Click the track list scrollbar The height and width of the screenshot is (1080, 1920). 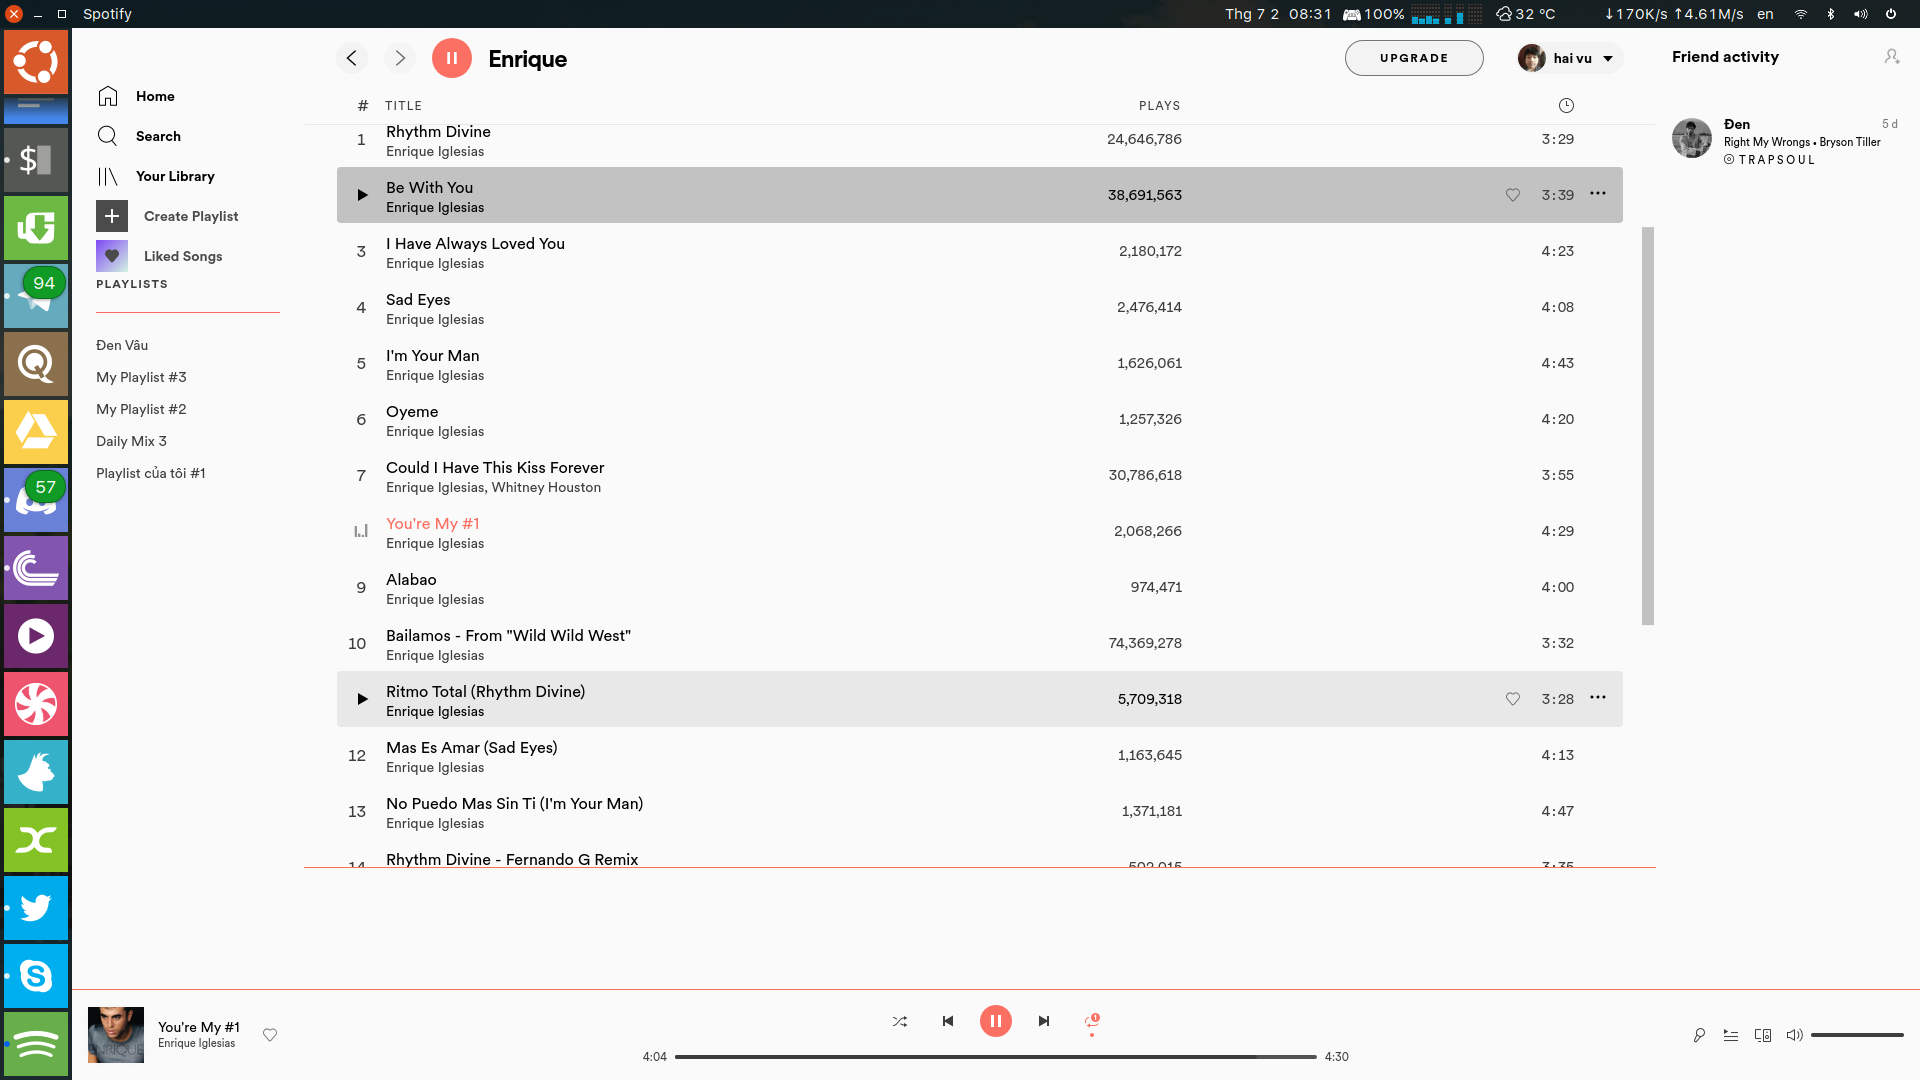(x=1648, y=426)
